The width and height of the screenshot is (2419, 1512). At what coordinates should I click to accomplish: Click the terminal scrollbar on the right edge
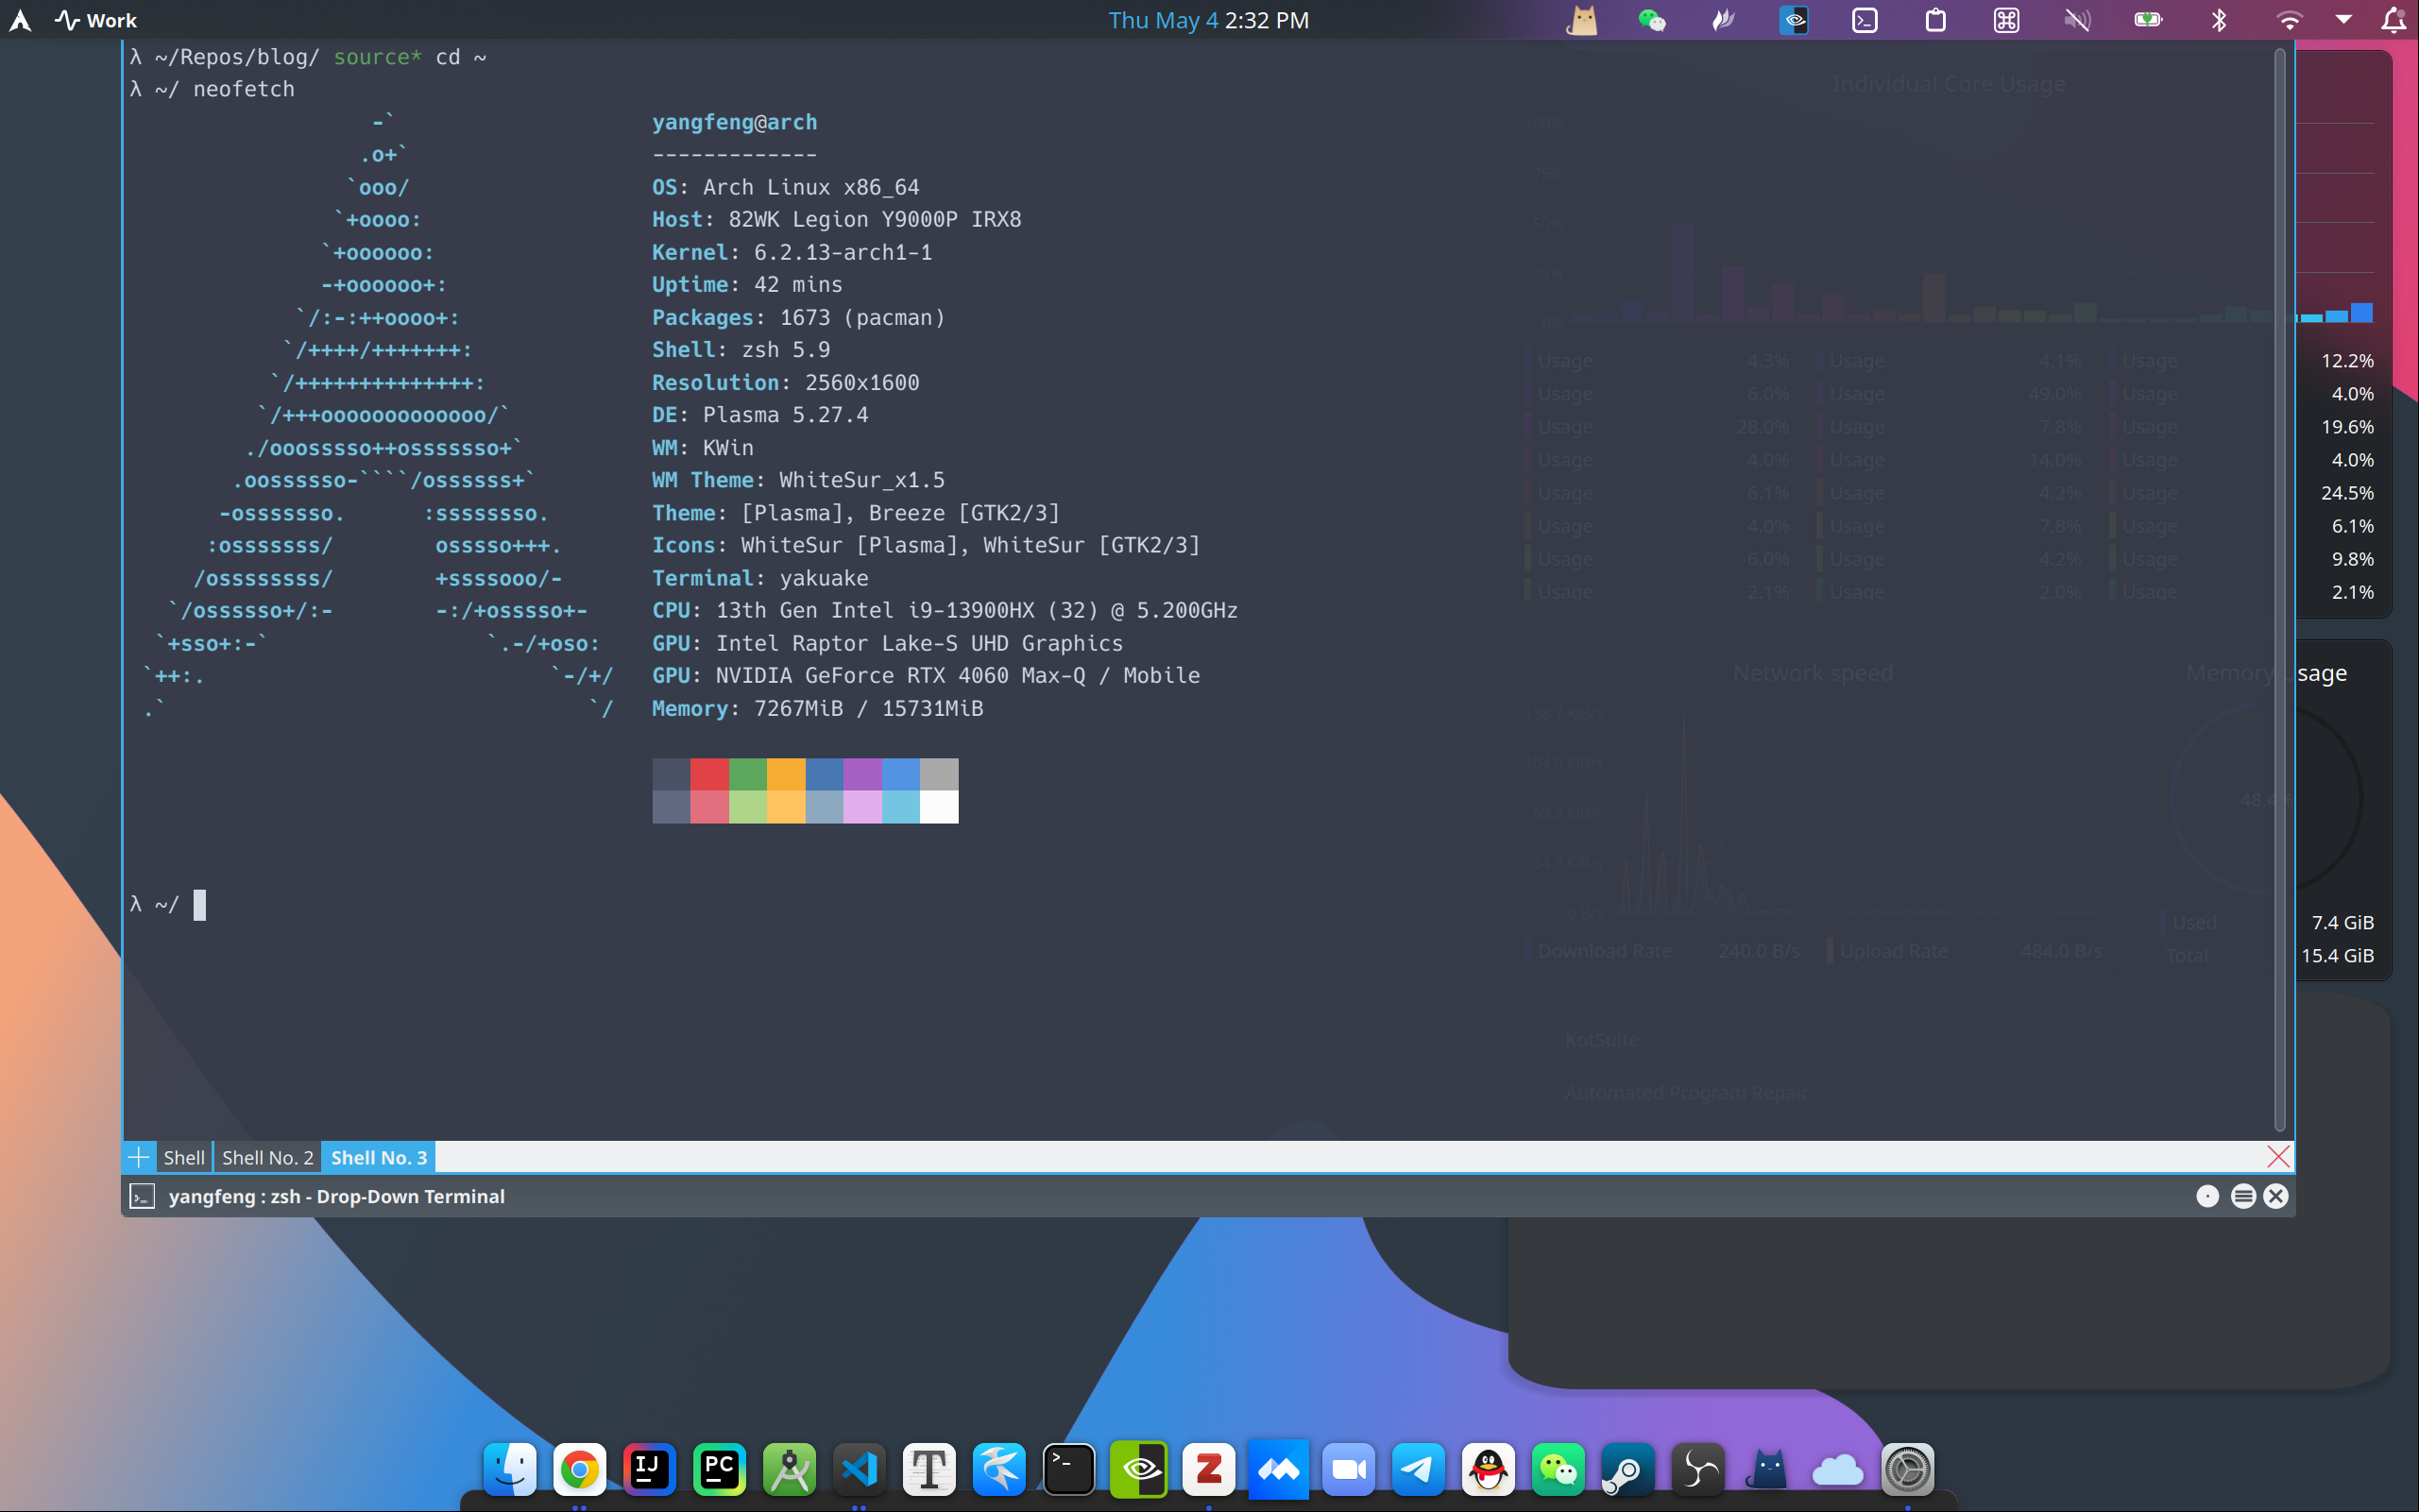tap(2280, 590)
